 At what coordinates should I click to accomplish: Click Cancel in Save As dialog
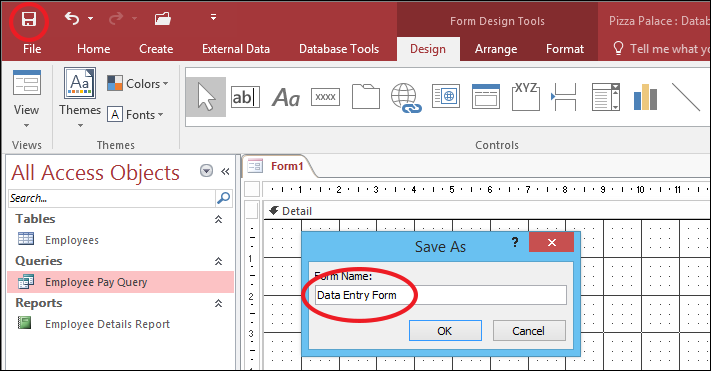coord(529,331)
